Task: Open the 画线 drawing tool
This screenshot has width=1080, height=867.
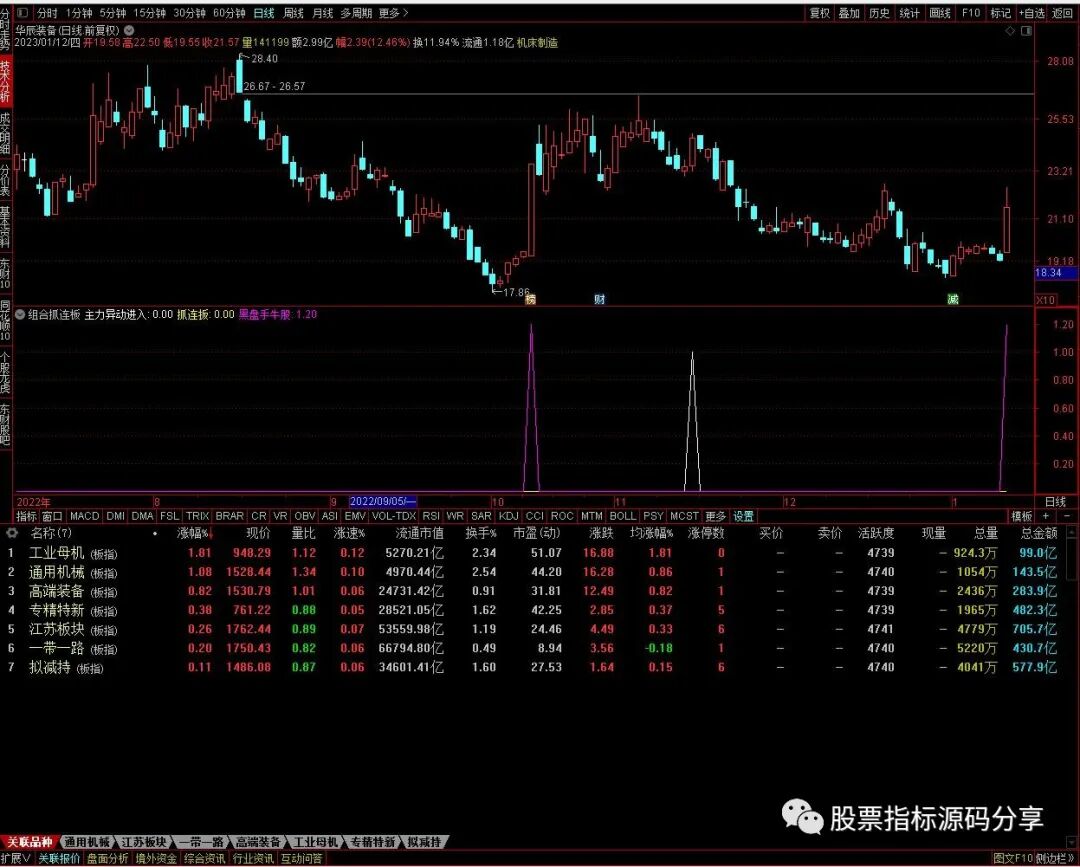Action: pyautogui.click(x=940, y=13)
